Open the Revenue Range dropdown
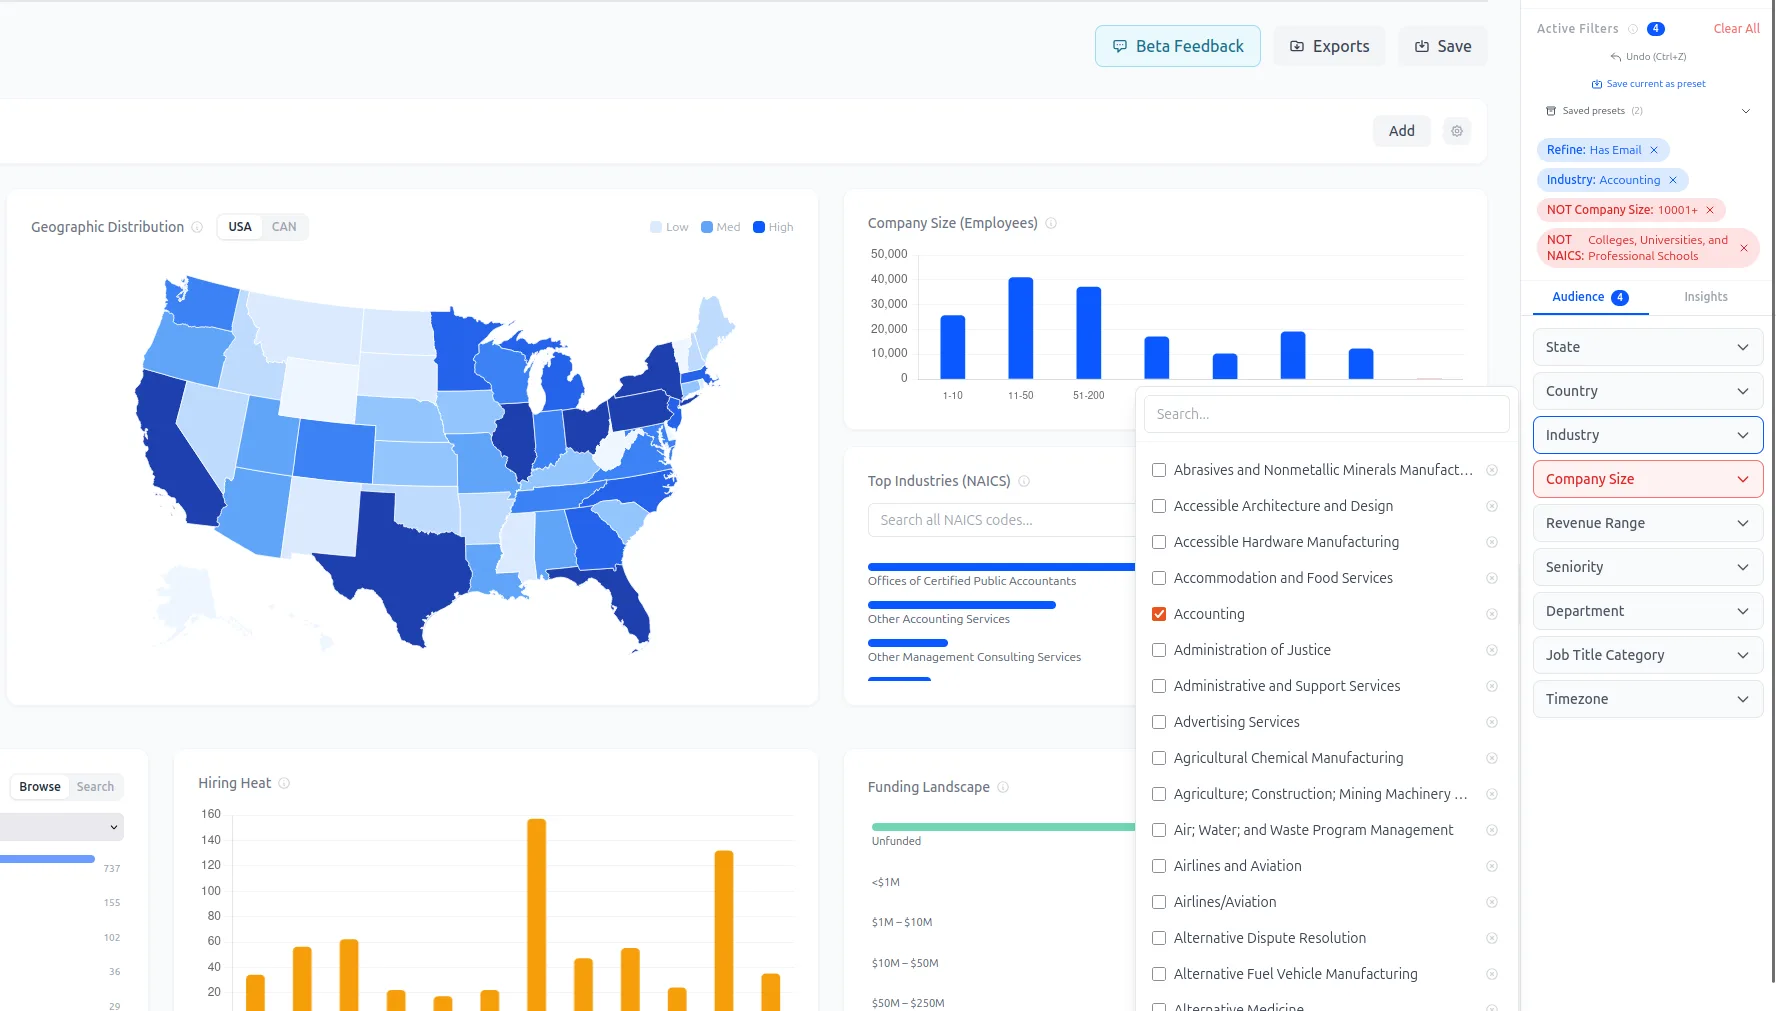 [1647, 523]
